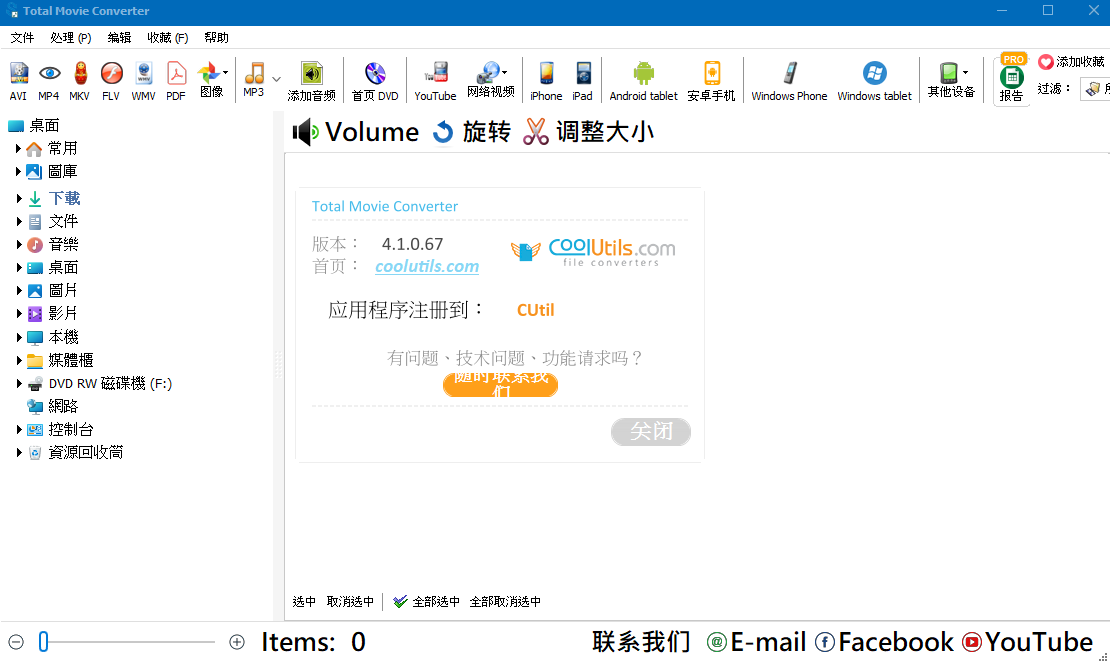The image size is (1110, 664).
Task: Open 其他设备 other devices icon
Action: point(951,79)
